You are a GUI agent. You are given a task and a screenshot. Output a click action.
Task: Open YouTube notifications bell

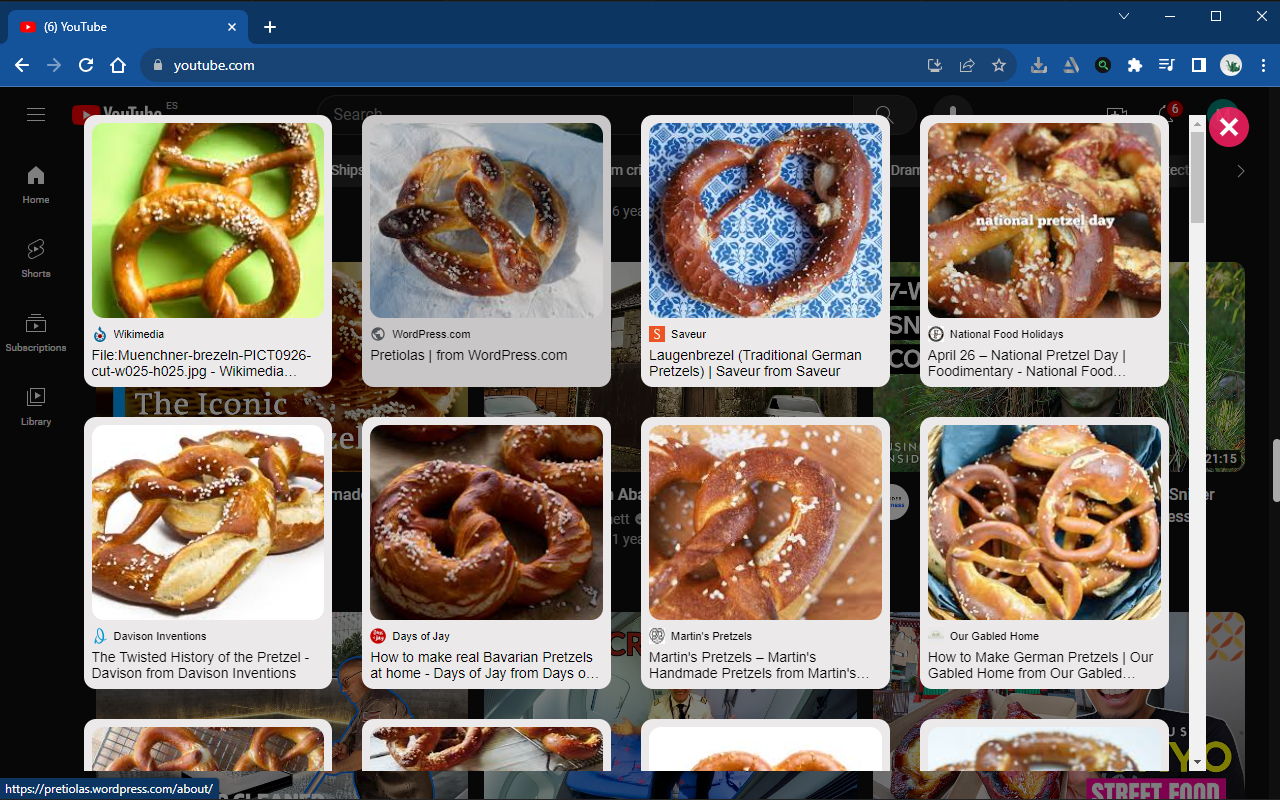click(x=1166, y=115)
